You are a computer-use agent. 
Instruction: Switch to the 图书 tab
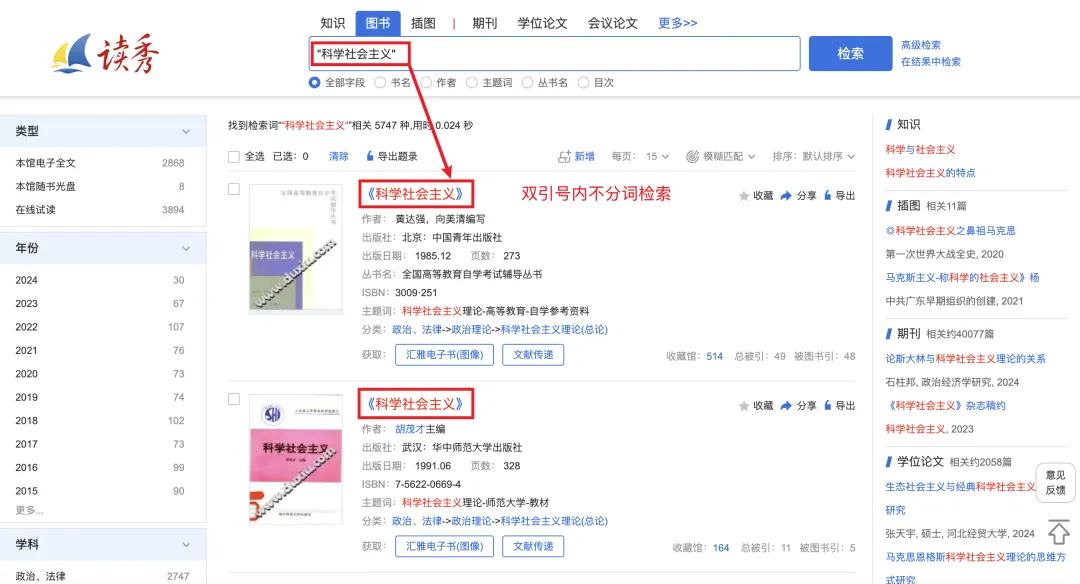(x=377, y=23)
